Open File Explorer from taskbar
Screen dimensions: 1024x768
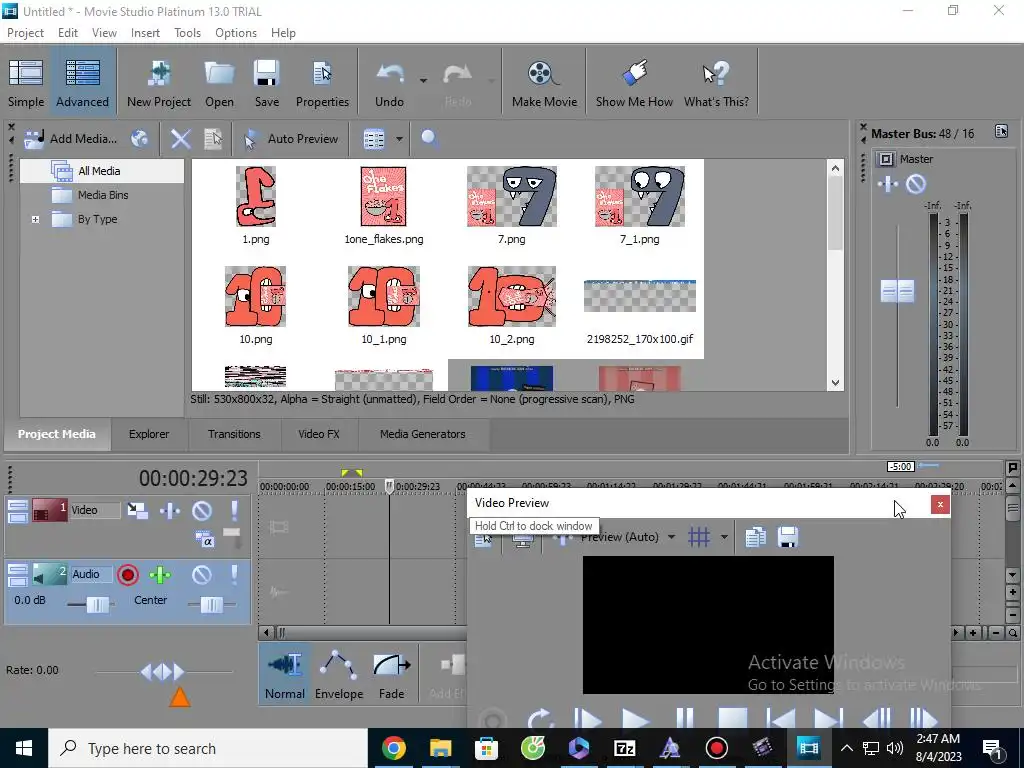[440, 748]
